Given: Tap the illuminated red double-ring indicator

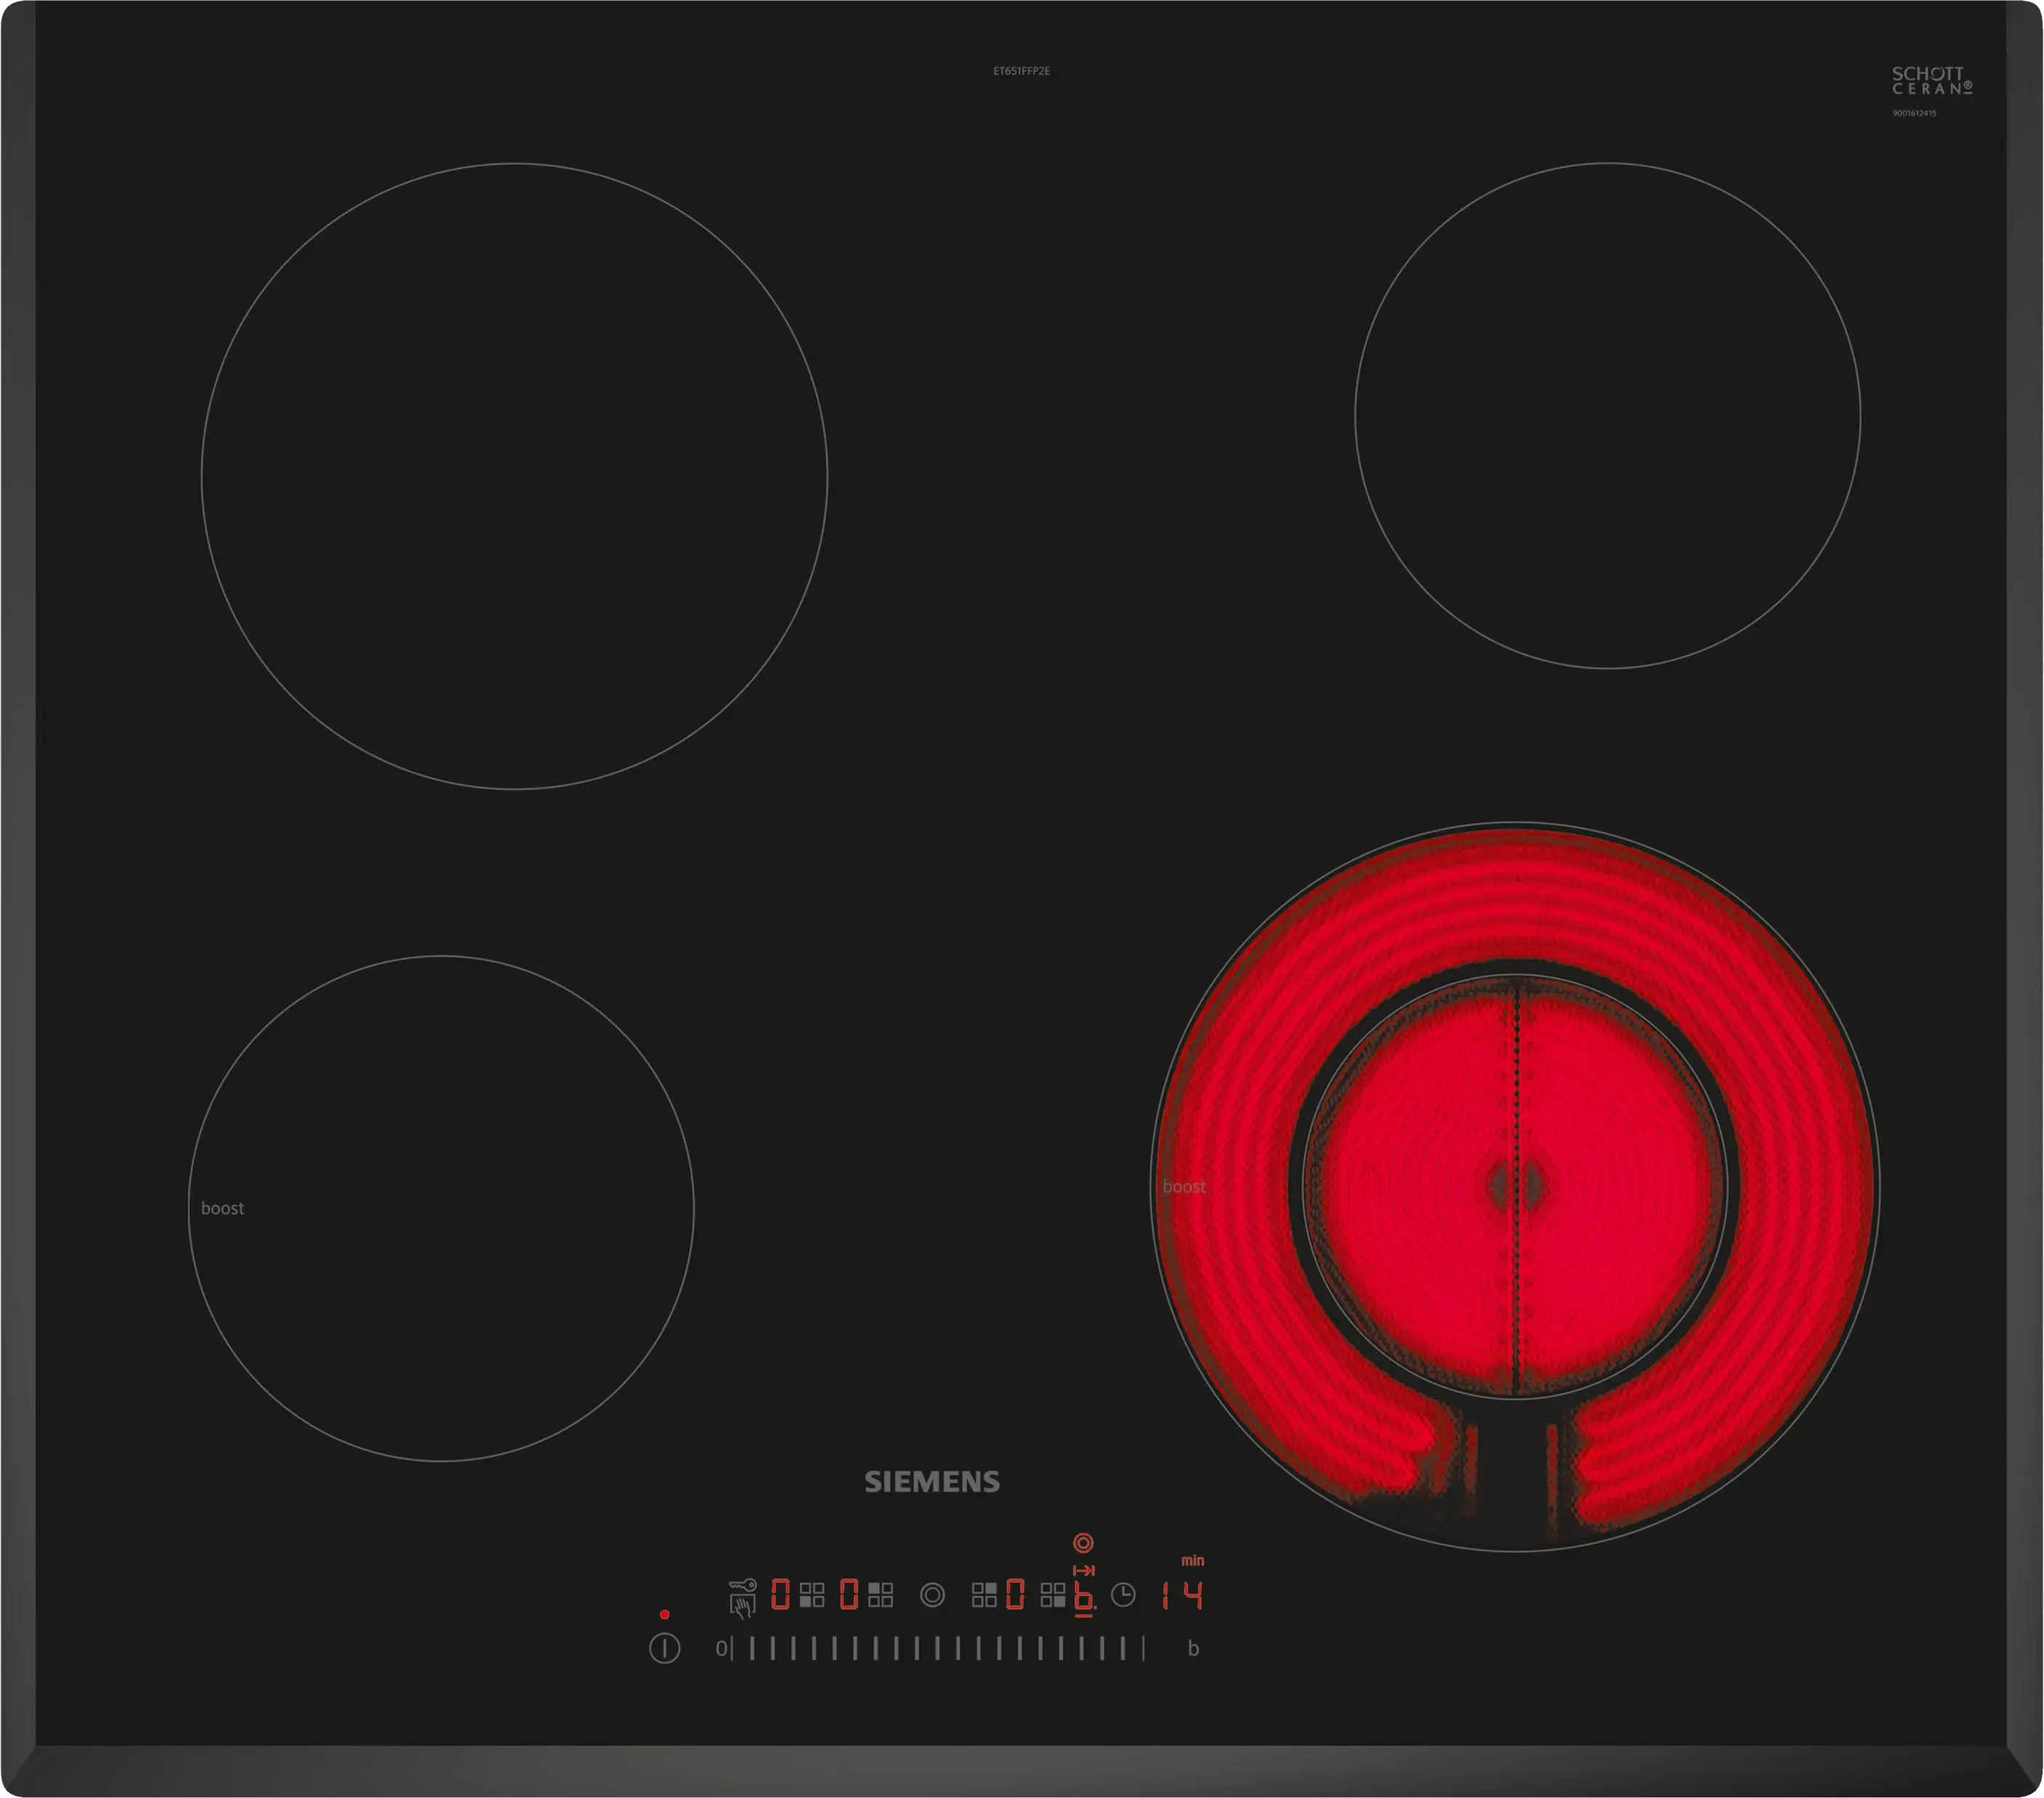Looking at the screenshot, I should coord(1083,1543).
